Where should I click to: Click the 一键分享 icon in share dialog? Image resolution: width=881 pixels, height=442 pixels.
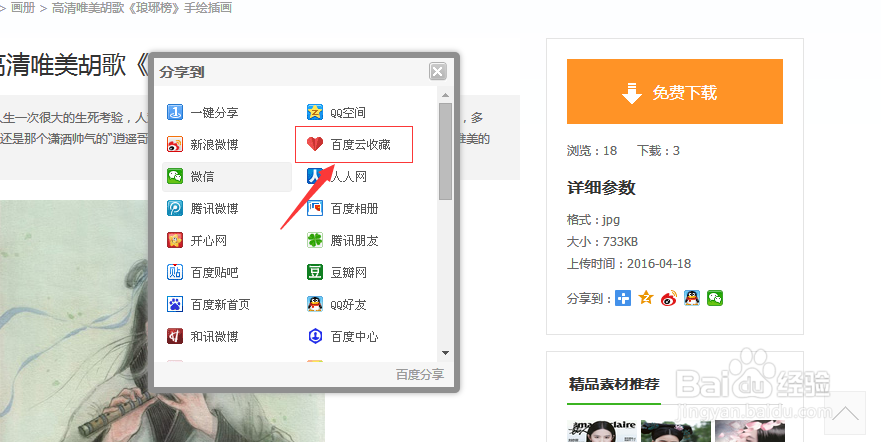point(175,112)
